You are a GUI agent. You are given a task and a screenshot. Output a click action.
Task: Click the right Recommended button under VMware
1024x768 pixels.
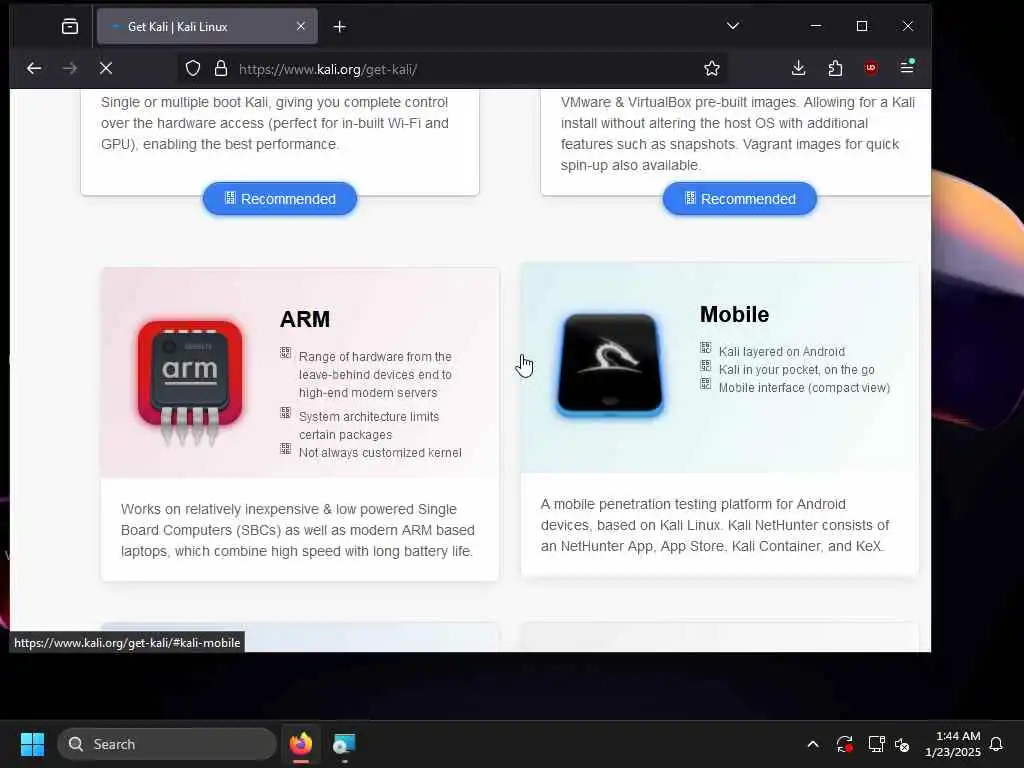(x=740, y=199)
